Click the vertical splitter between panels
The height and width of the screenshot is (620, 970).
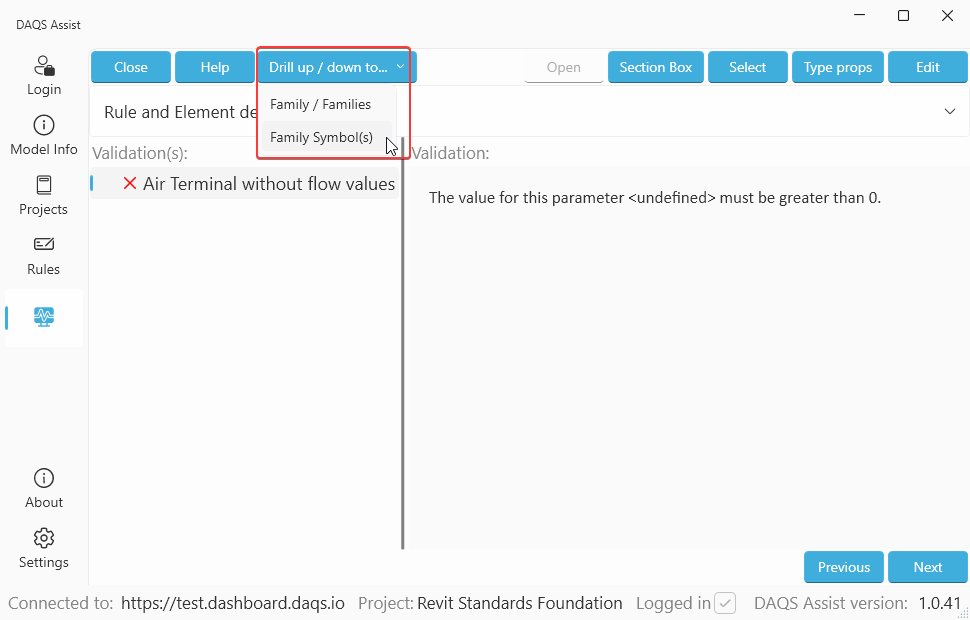403,350
